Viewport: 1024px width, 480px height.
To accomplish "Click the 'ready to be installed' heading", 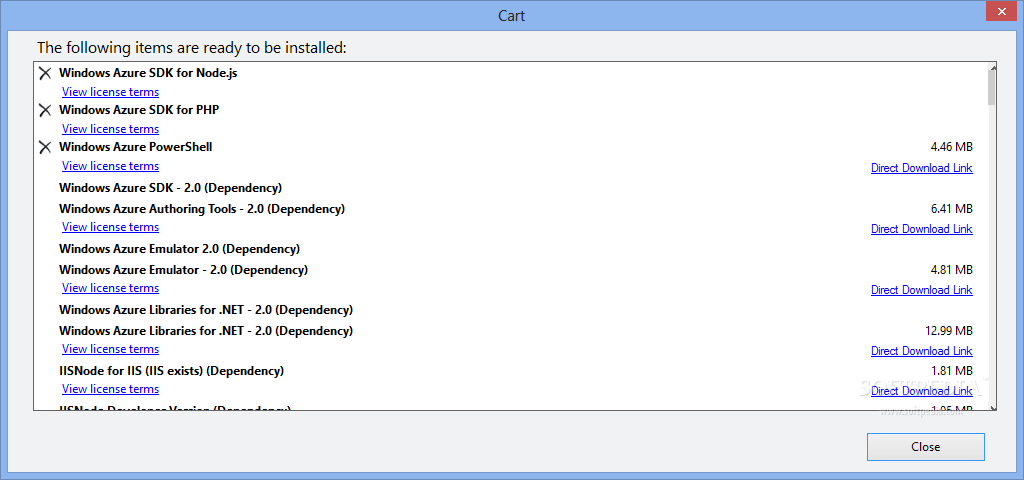I will point(191,48).
